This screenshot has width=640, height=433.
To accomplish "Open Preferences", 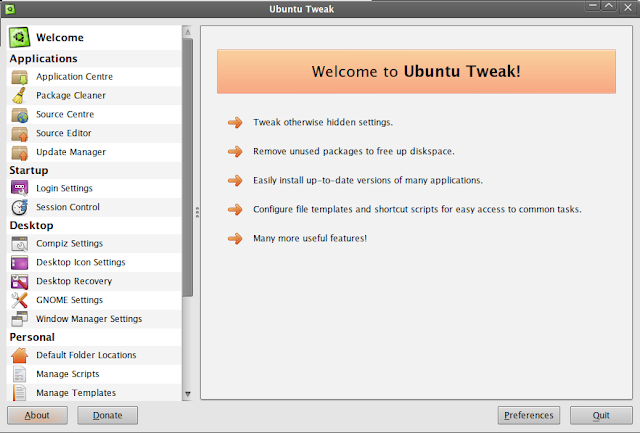I will click(x=529, y=415).
